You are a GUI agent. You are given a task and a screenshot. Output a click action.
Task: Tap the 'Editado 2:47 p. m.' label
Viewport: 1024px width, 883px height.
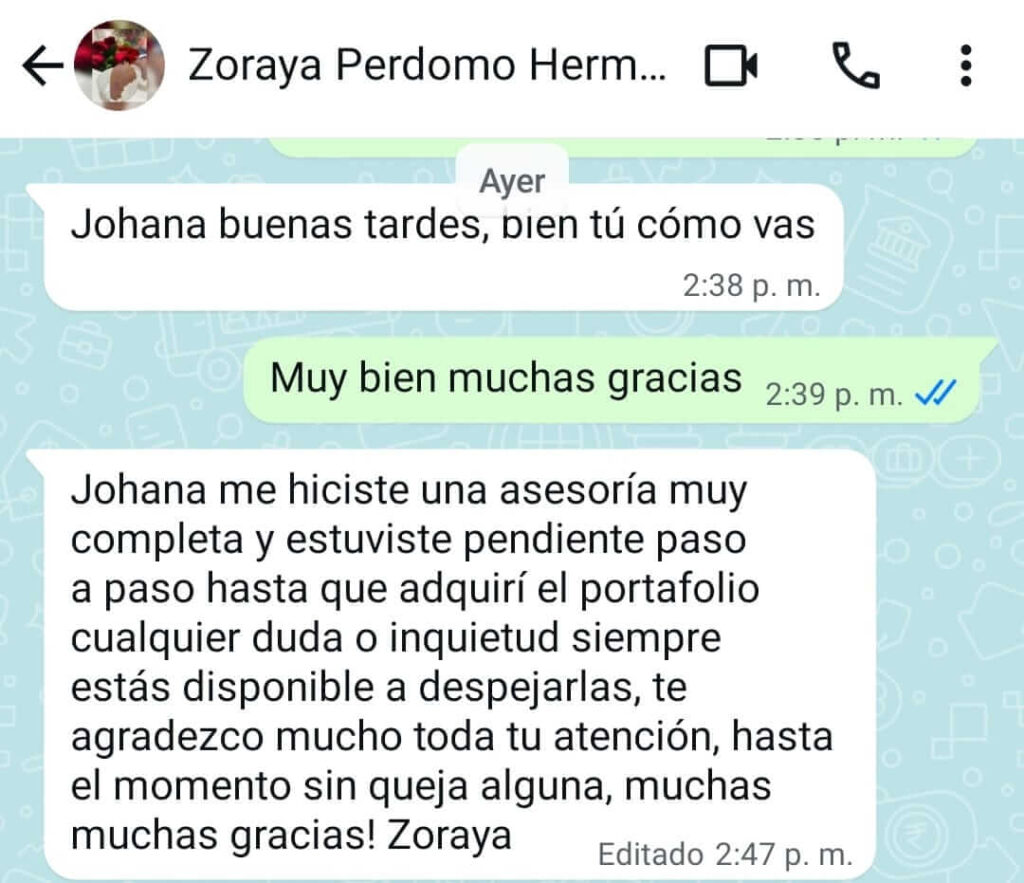pos(726,855)
